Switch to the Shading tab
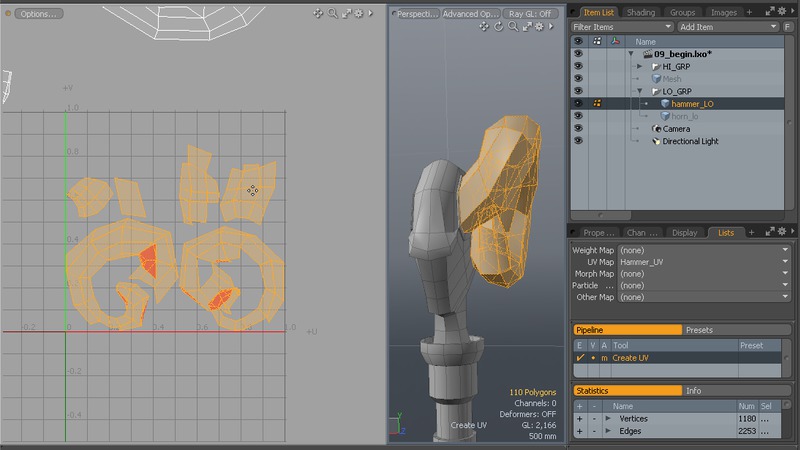 click(641, 12)
